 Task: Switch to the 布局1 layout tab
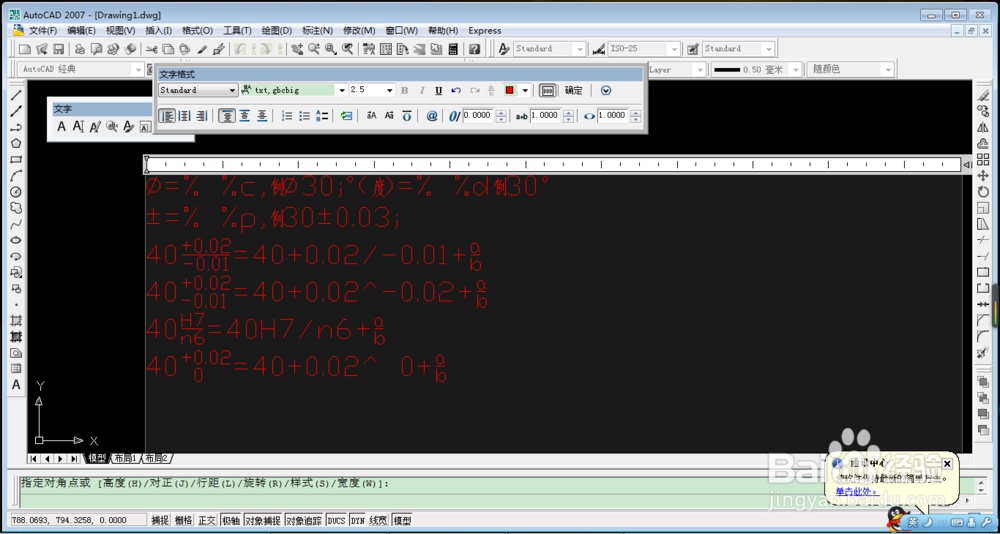tap(126, 458)
